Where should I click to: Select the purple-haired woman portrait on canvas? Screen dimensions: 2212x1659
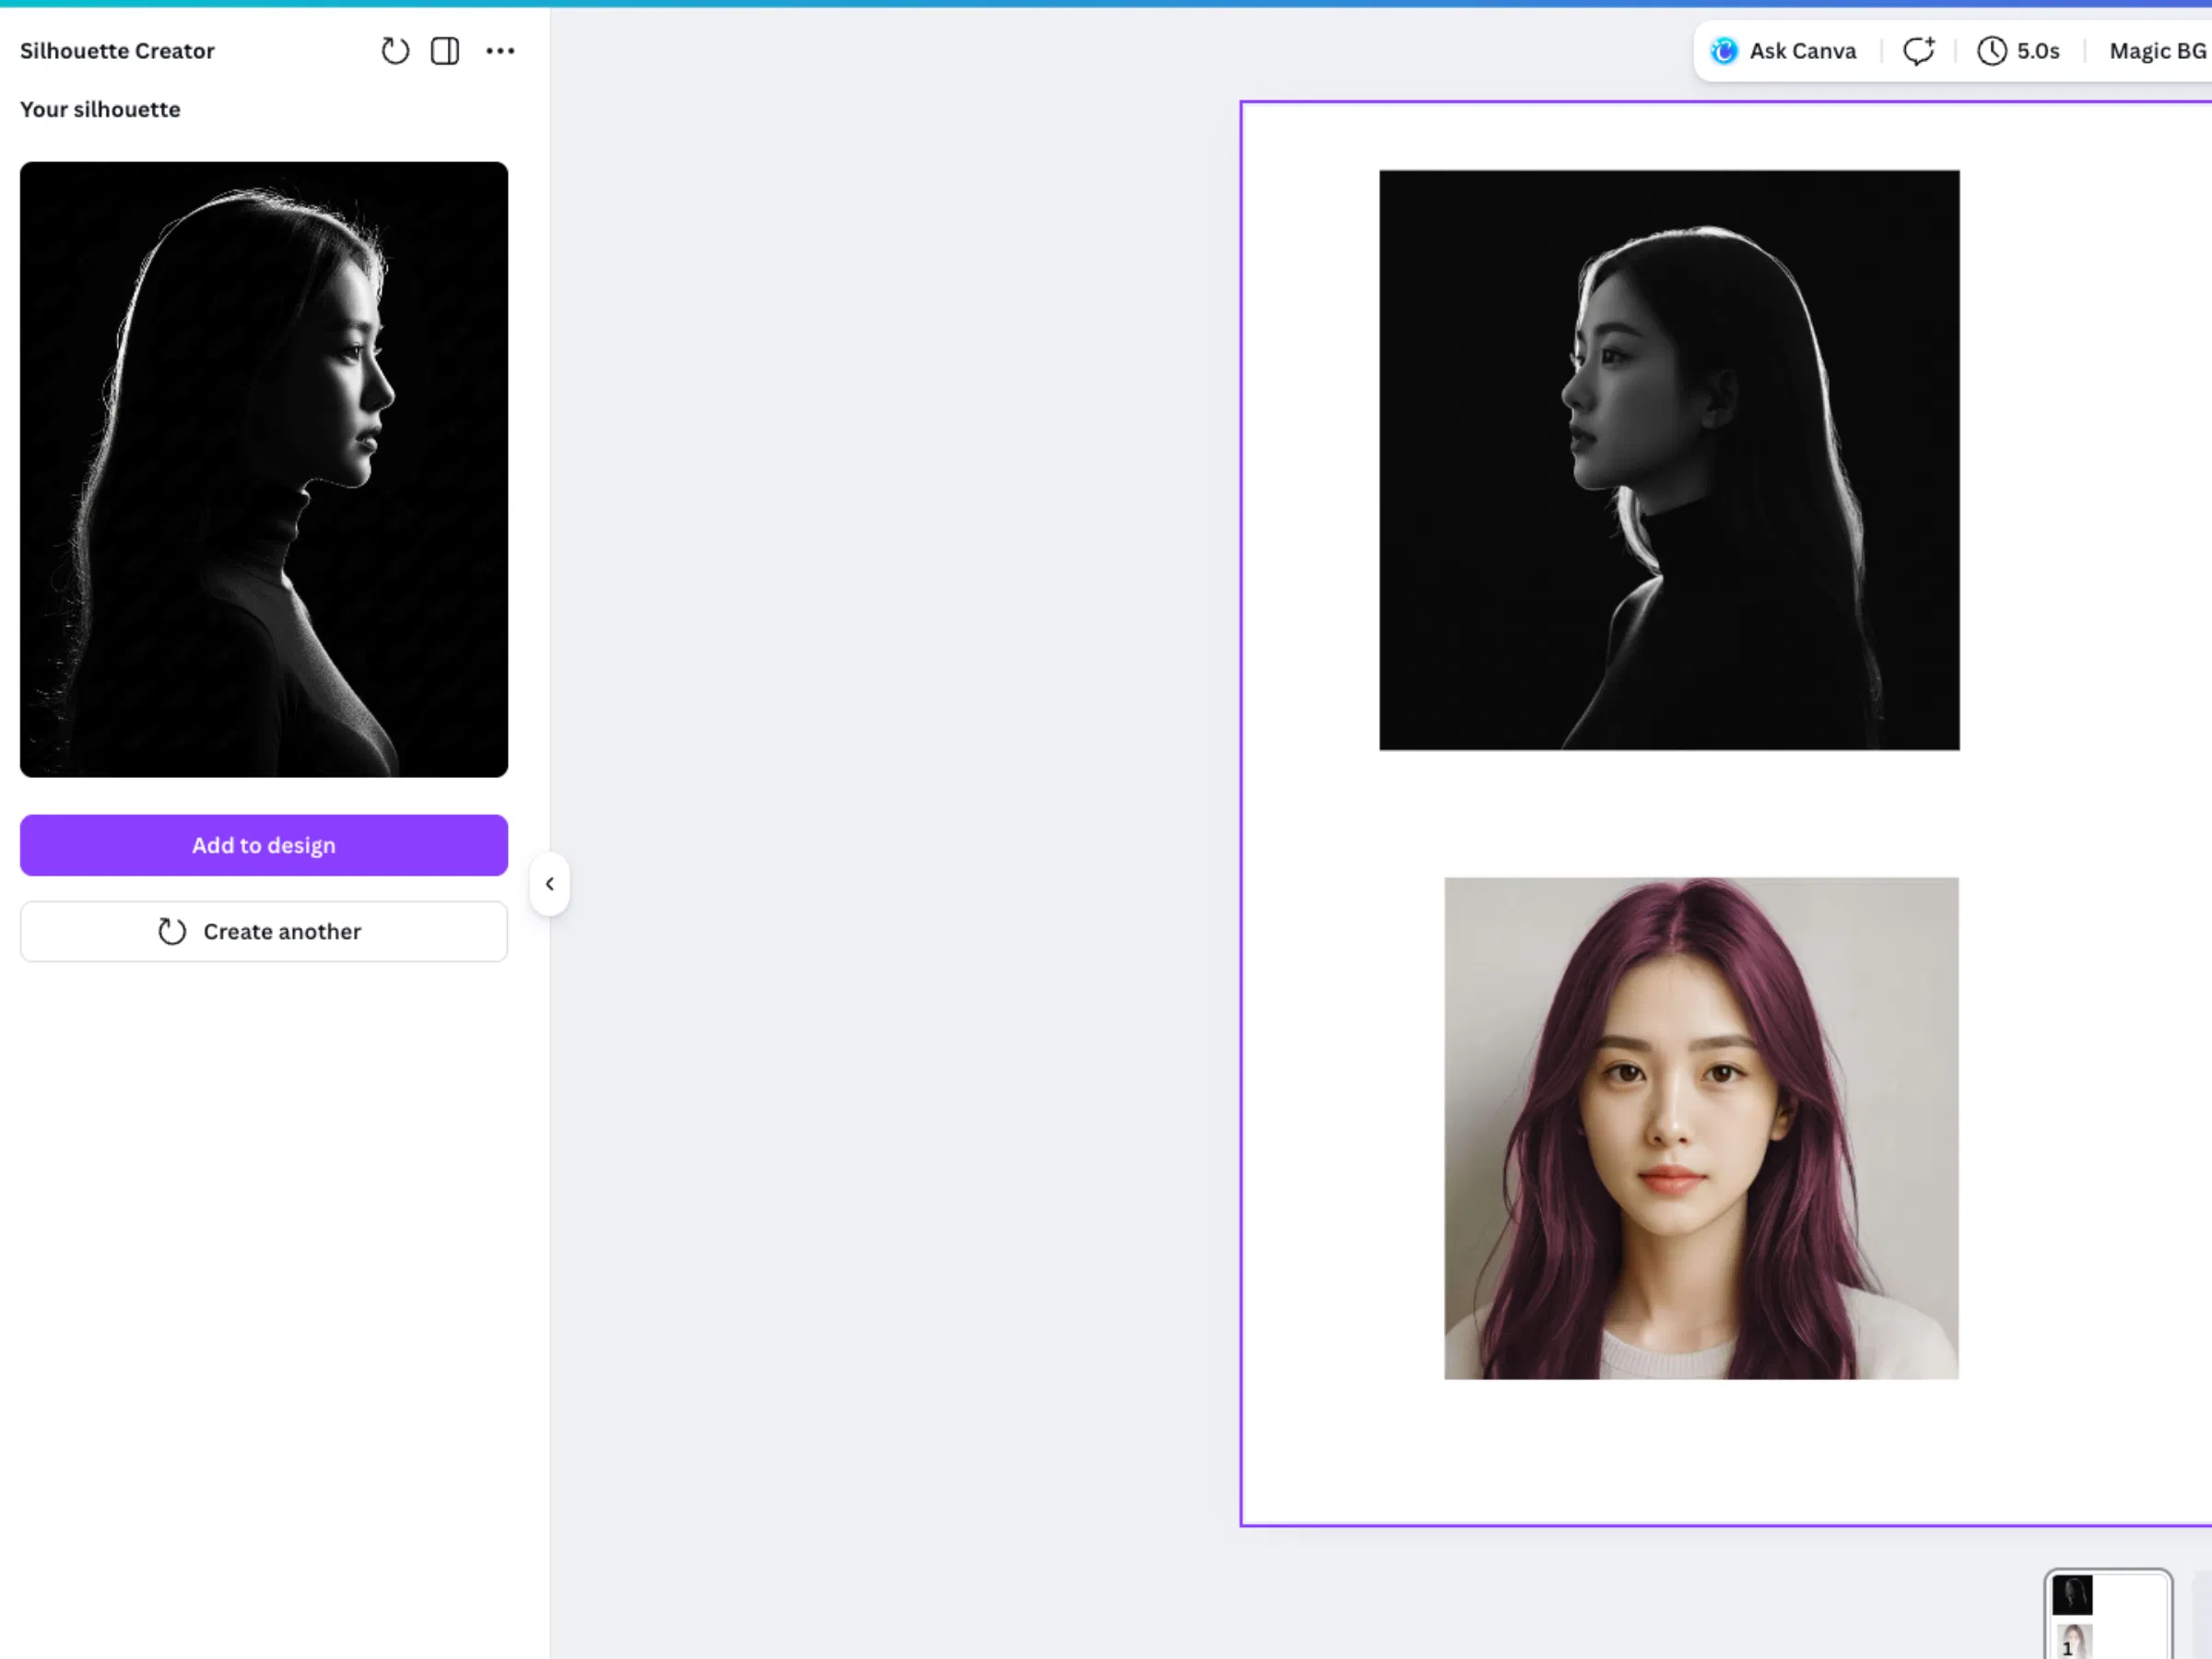click(x=1701, y=1129)
